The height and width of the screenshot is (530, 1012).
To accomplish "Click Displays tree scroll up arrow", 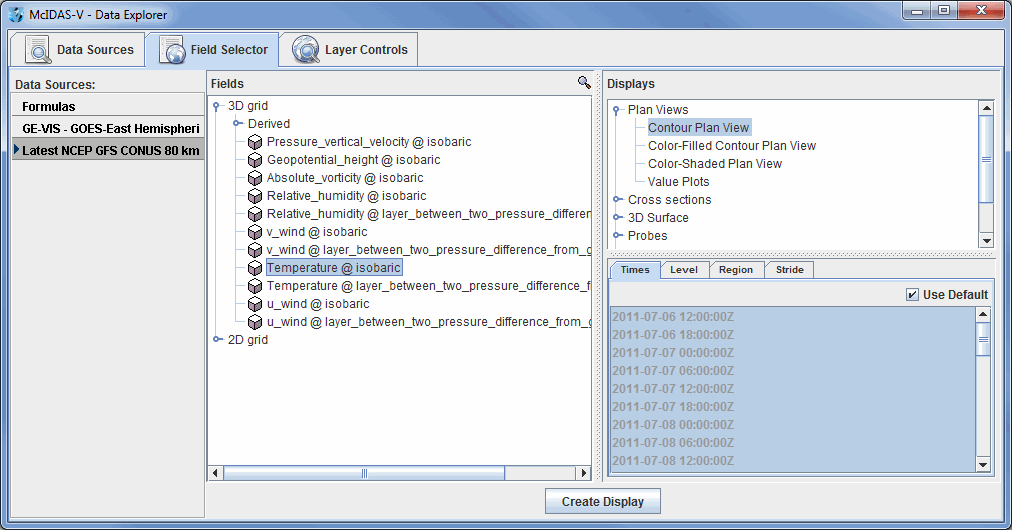I will 986,108.
